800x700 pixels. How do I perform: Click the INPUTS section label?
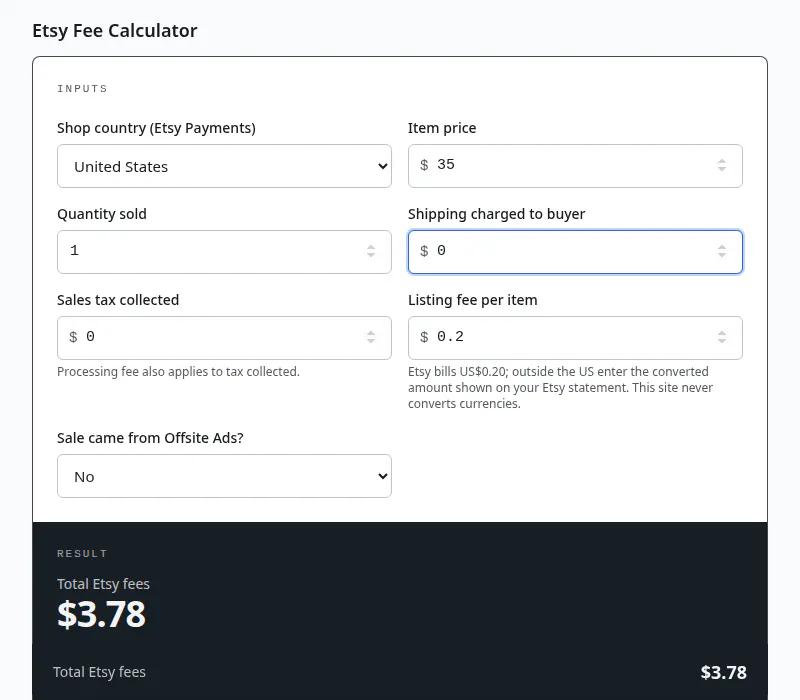coord(82,89)
